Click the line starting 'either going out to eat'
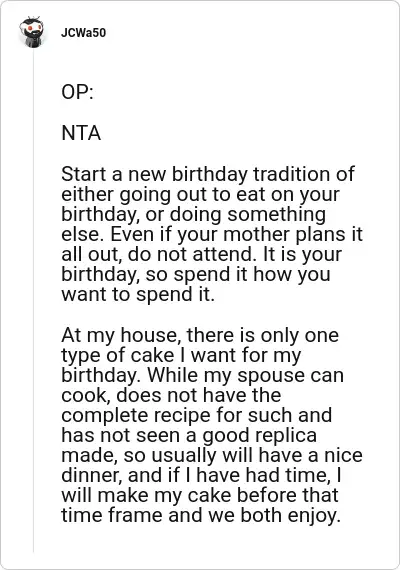The width and height of the screenshot is (400, 570). [200, 194]
